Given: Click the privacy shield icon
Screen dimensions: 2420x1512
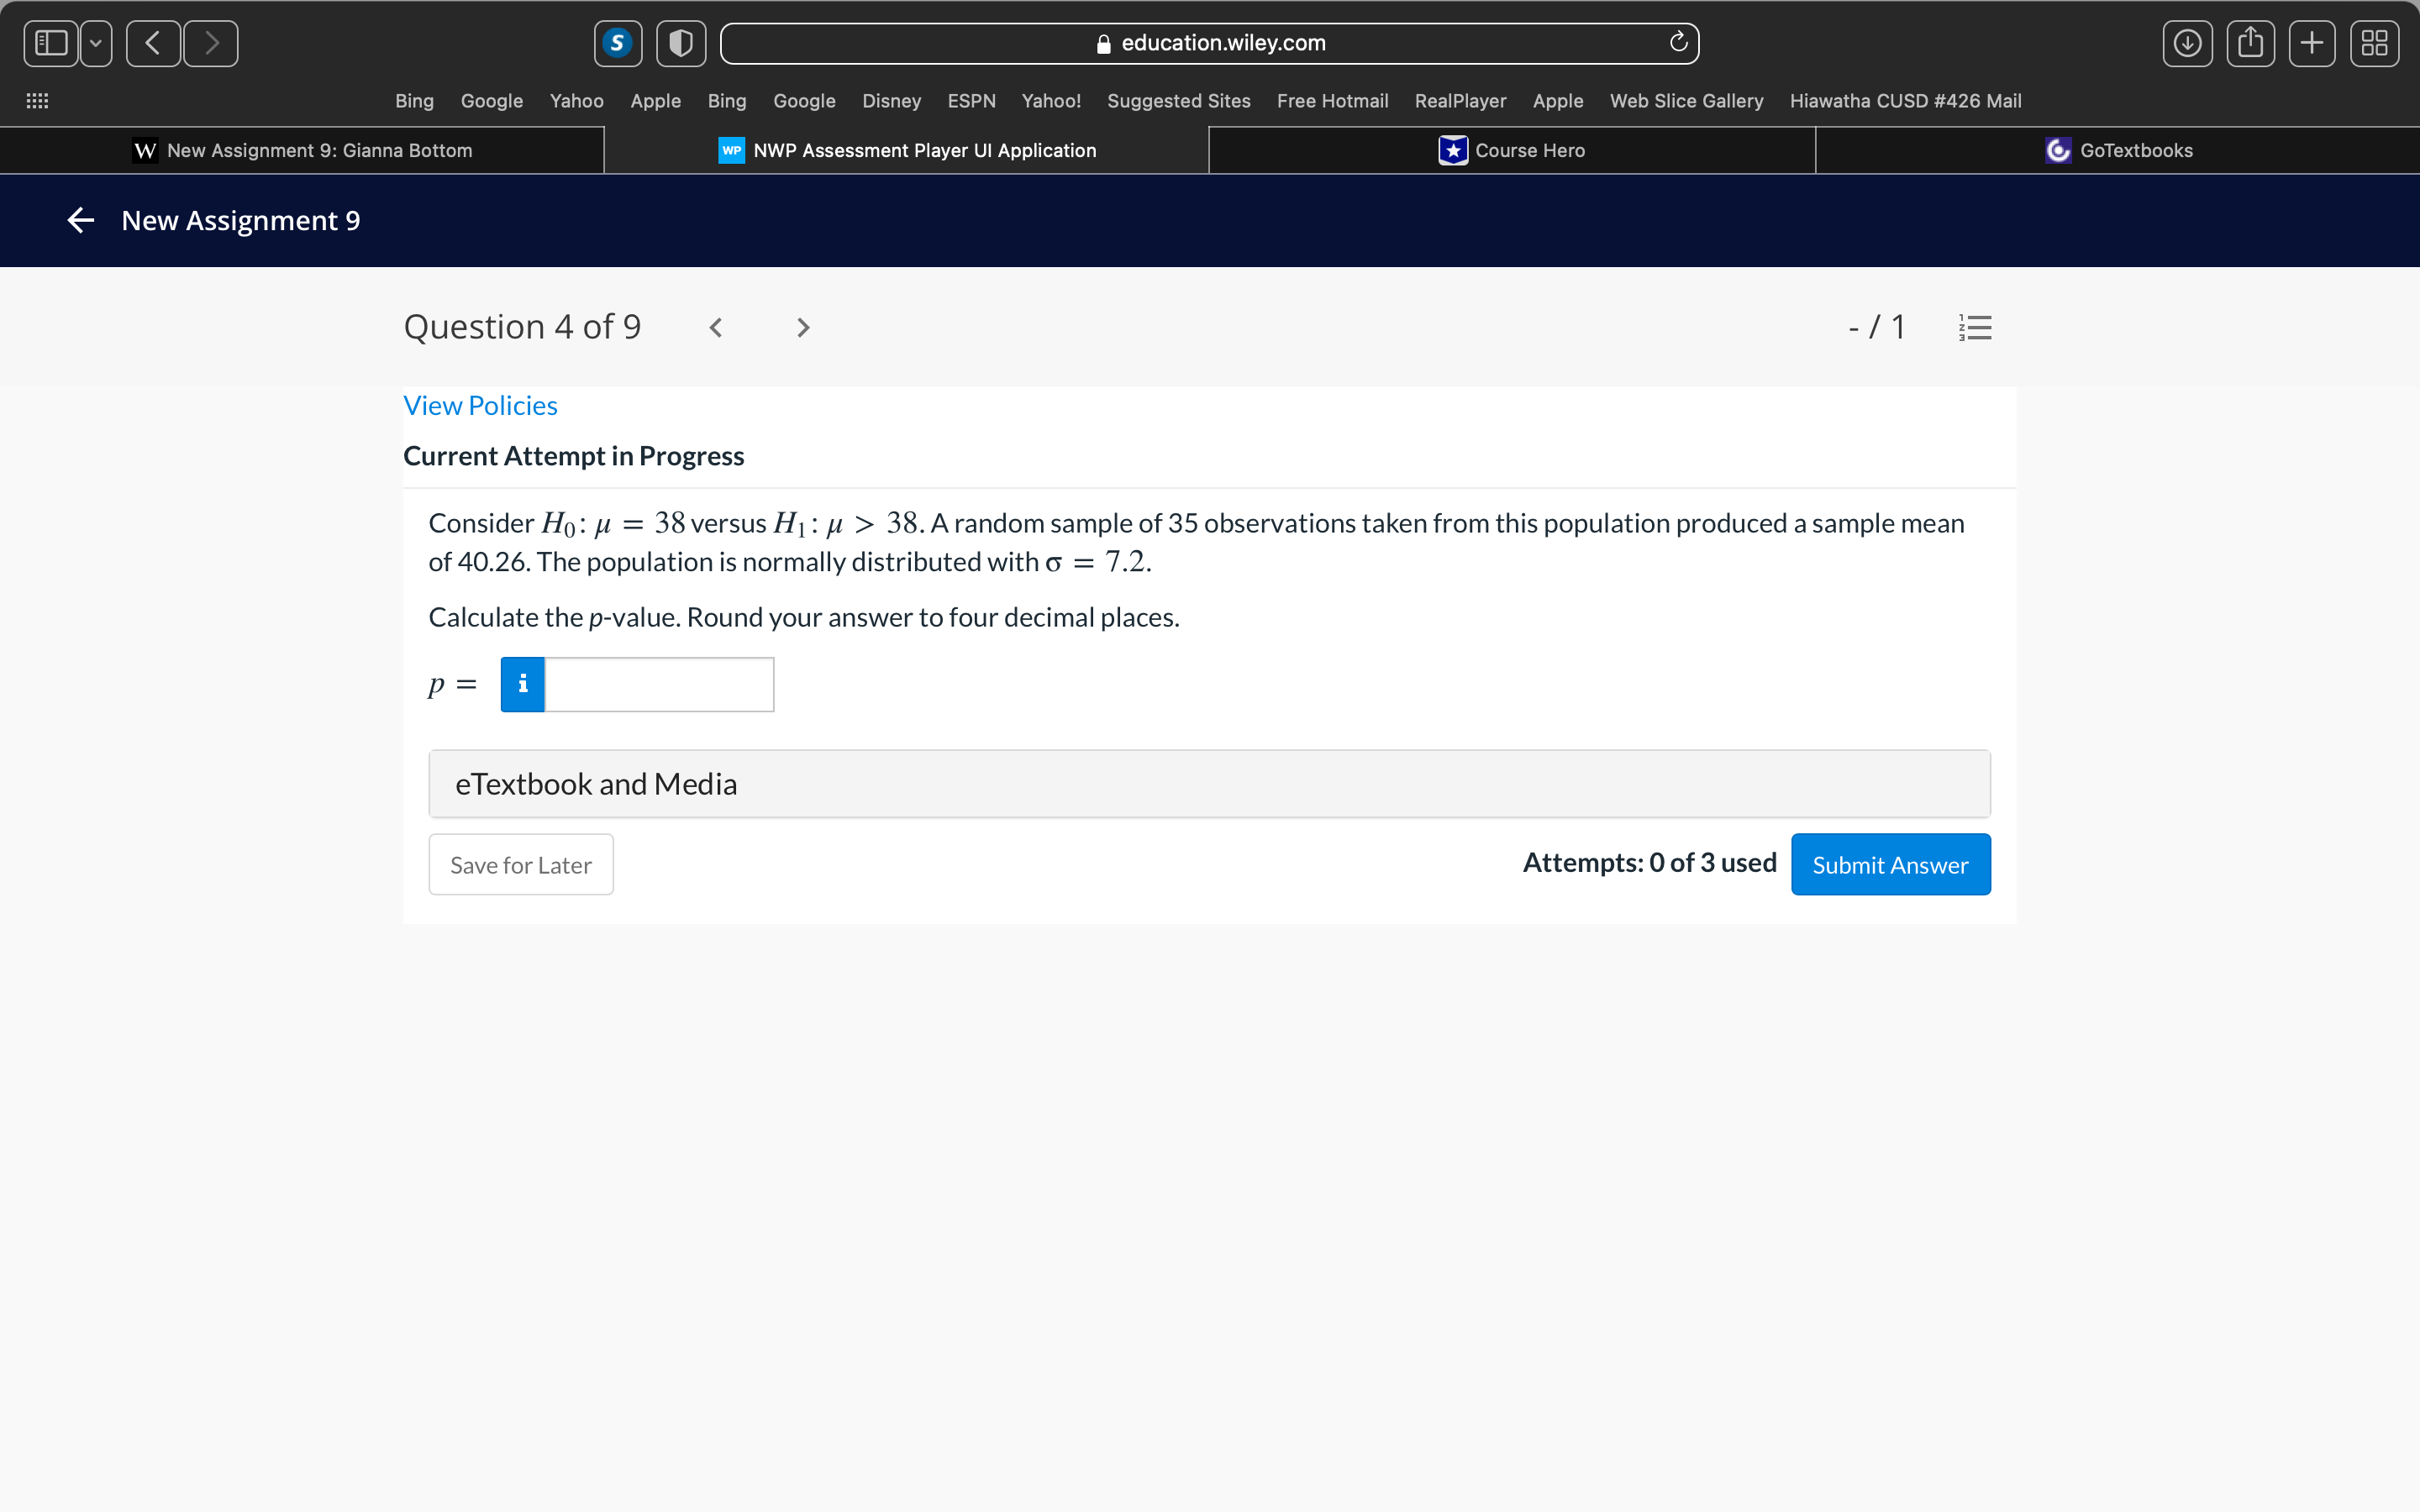Looking at the screenshot, I should [681, 43].
